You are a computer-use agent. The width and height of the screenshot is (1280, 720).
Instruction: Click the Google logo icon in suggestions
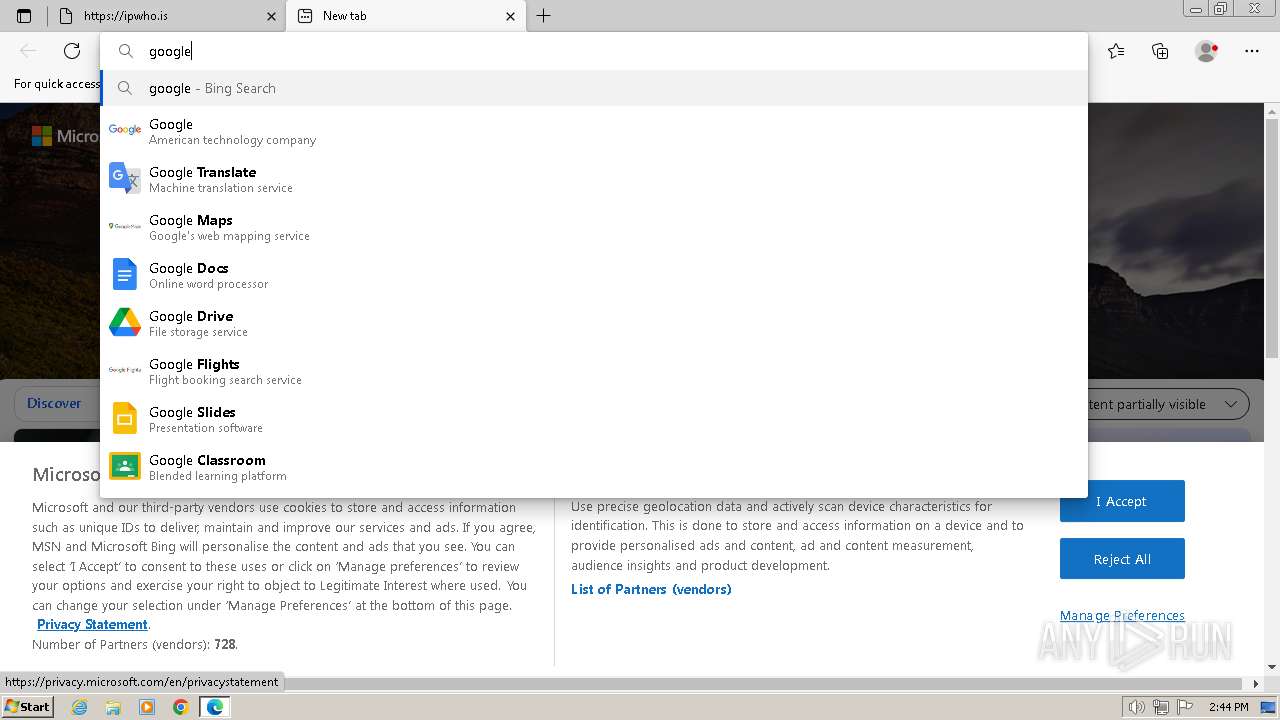click(x=125, y=130)
